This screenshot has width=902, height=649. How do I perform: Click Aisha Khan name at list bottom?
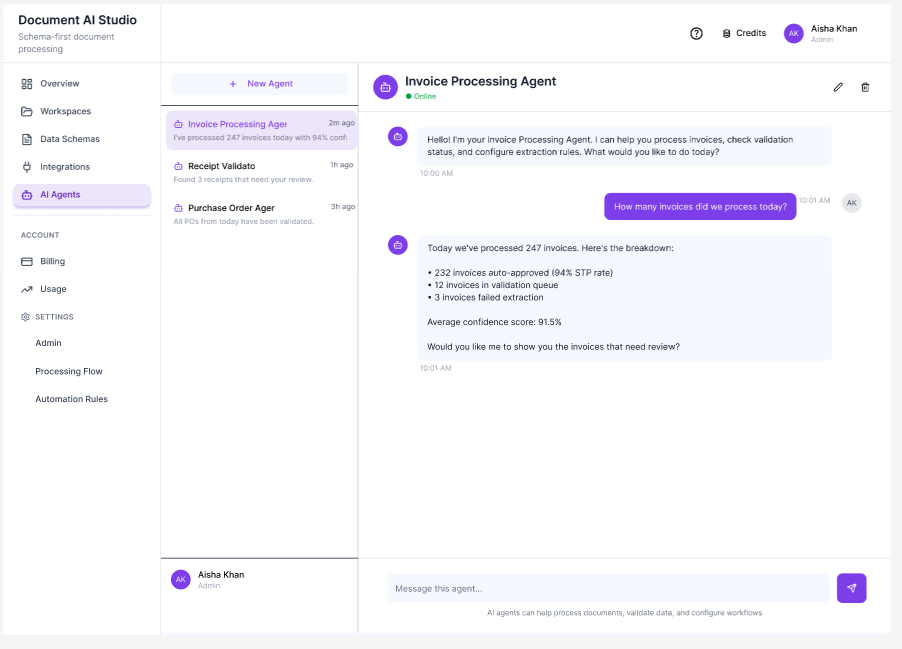tap(221, 575)
